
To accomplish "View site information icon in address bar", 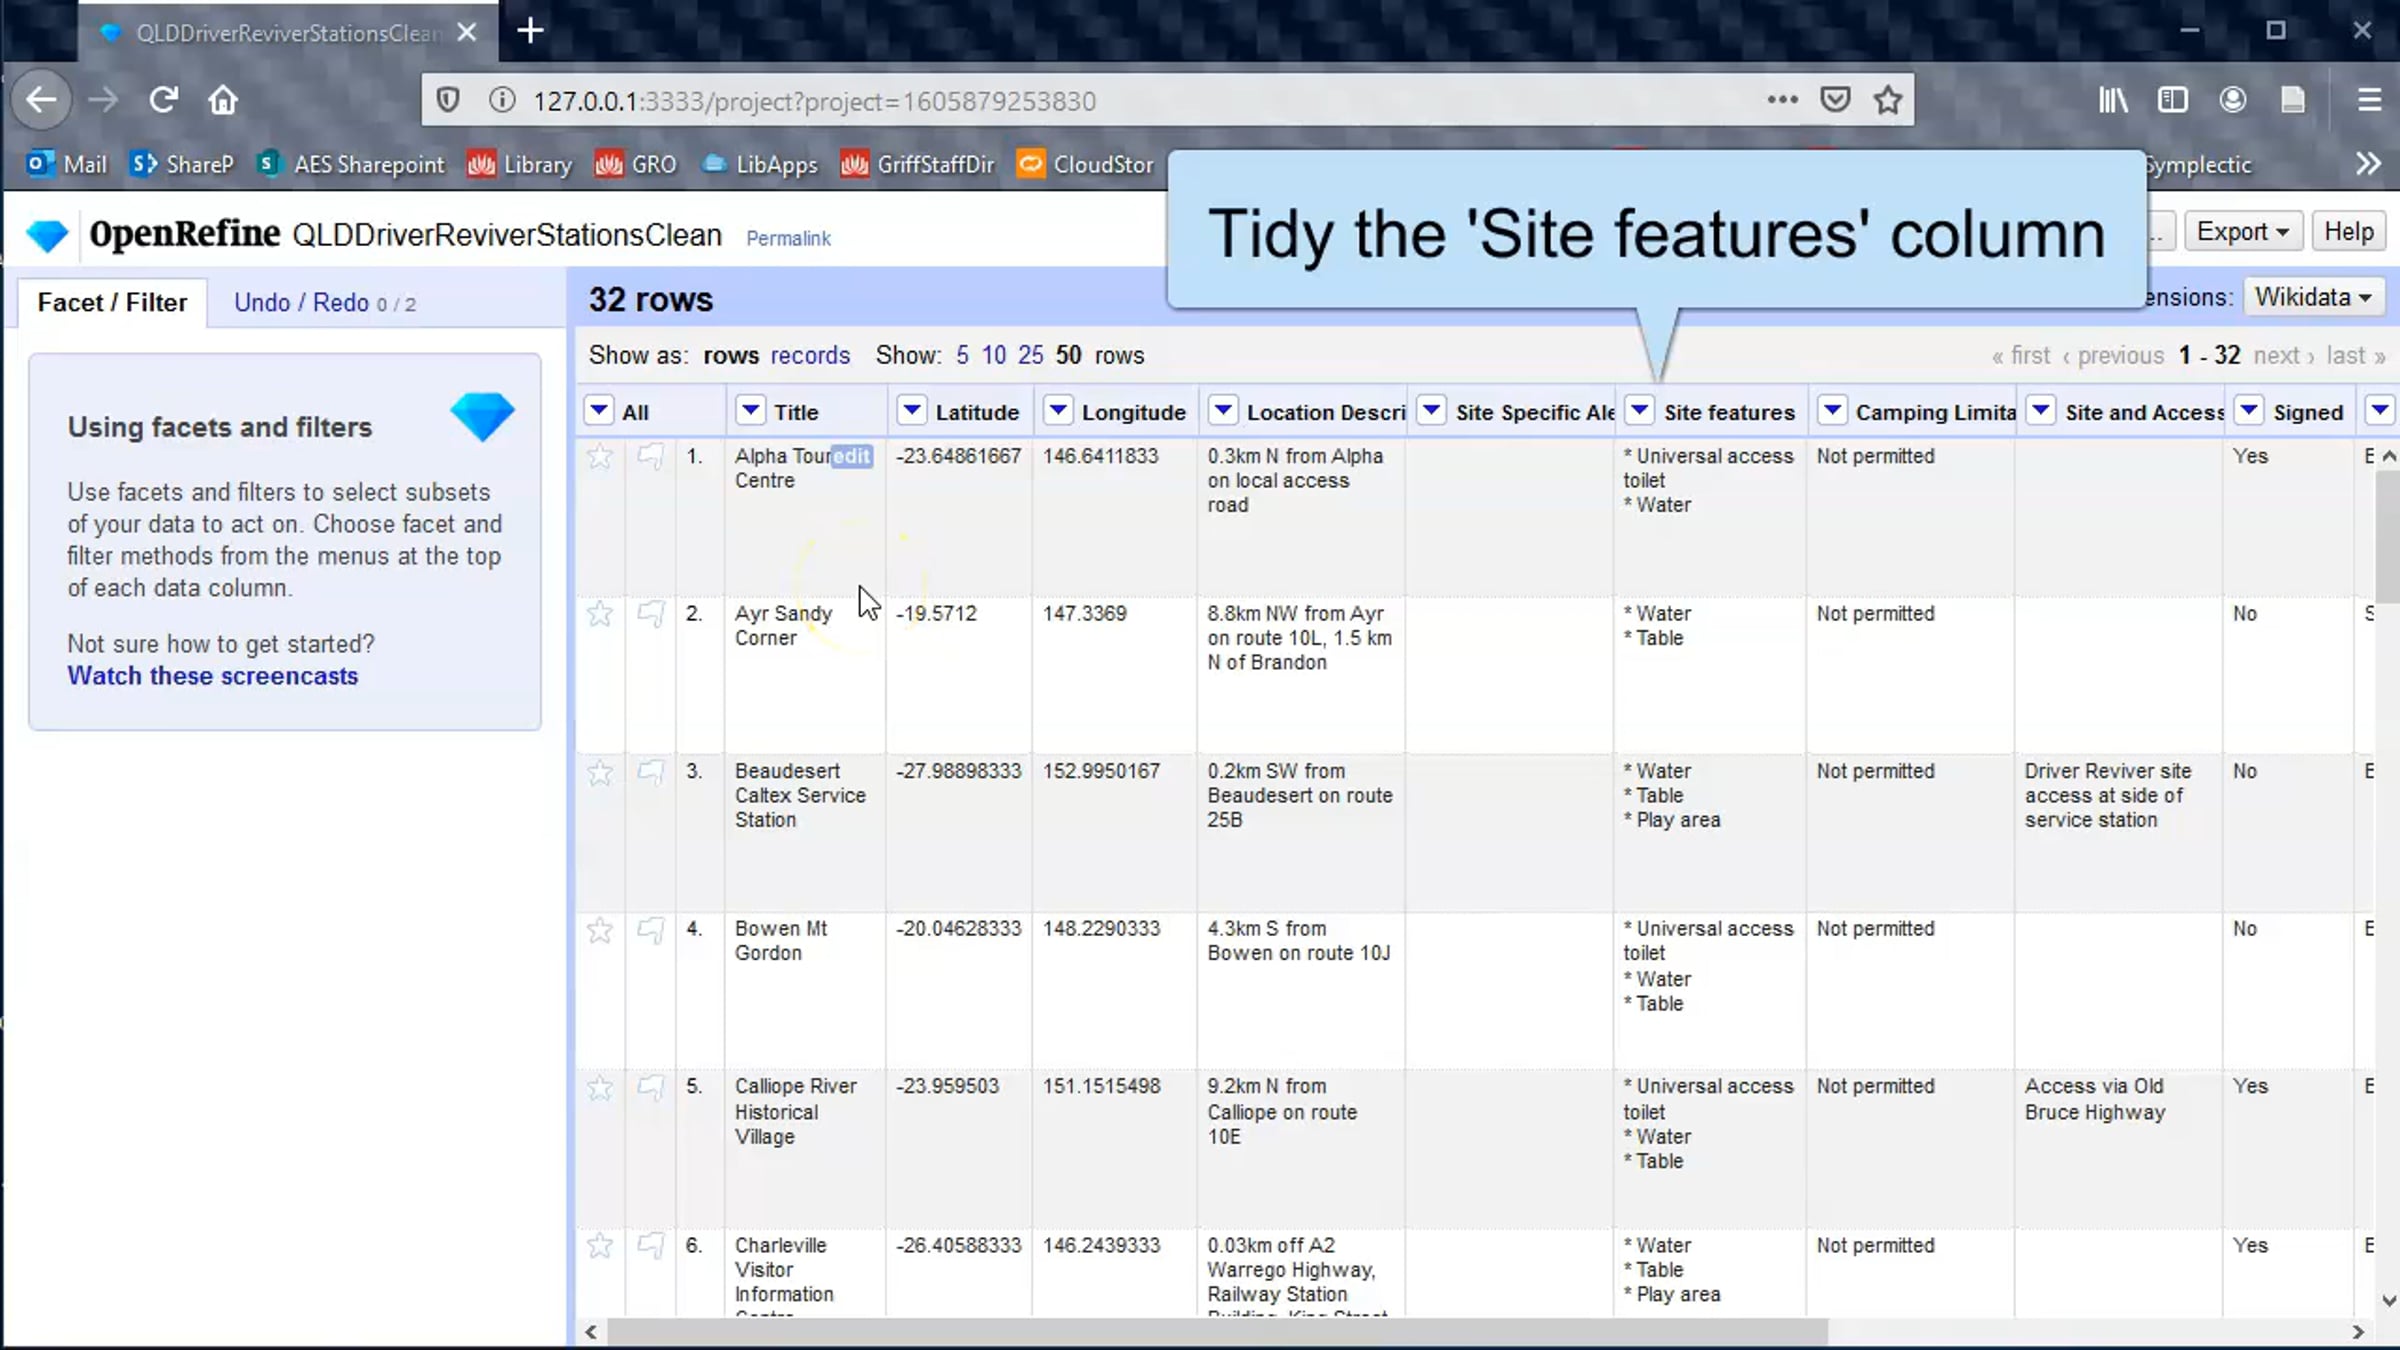I will coord(502,100).
